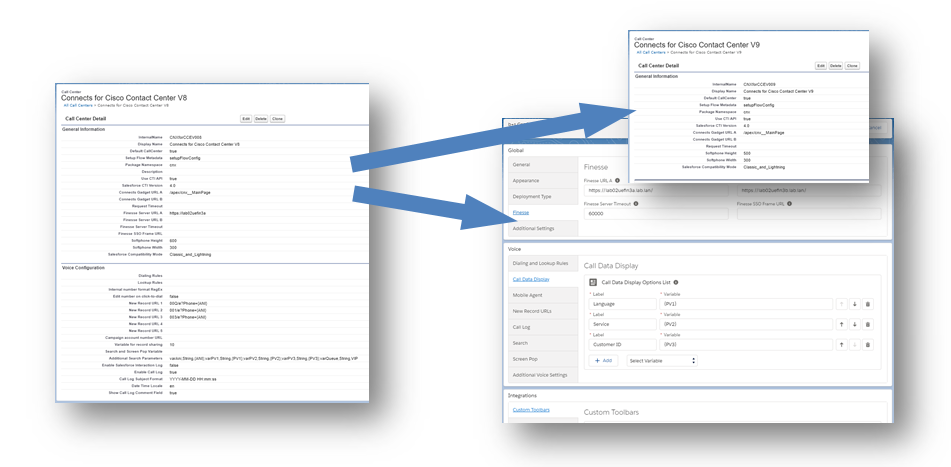Open All Call Centers link in V8 window
The image size is (951, 467).
pyautogui.click(x=78, y=106)
